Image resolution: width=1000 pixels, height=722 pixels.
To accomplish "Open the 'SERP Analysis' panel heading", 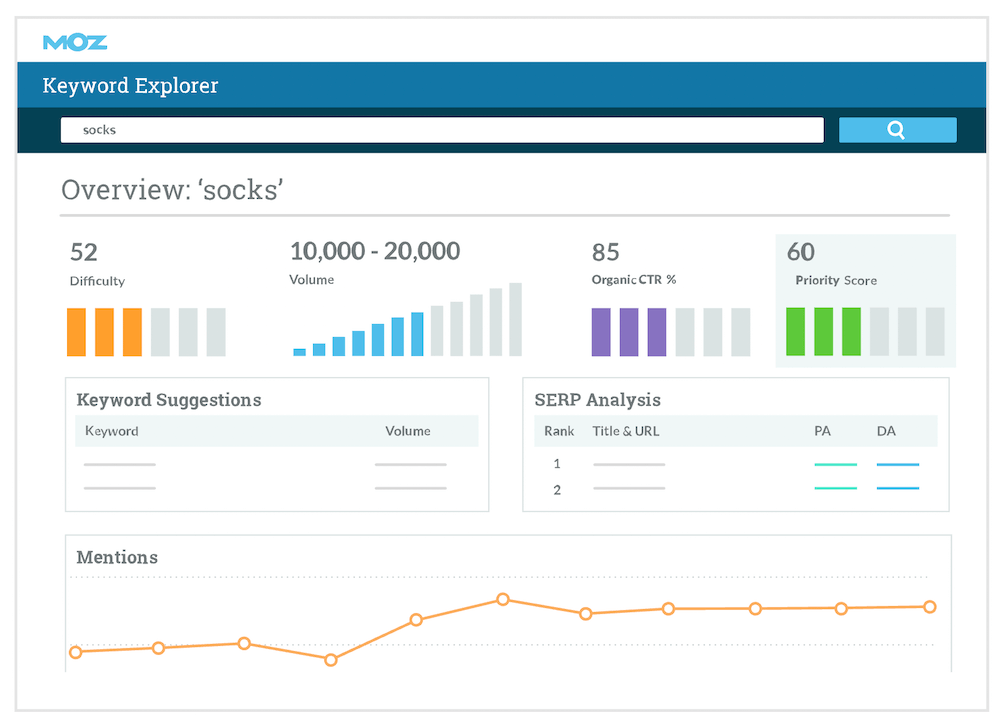I will [598, 400].
